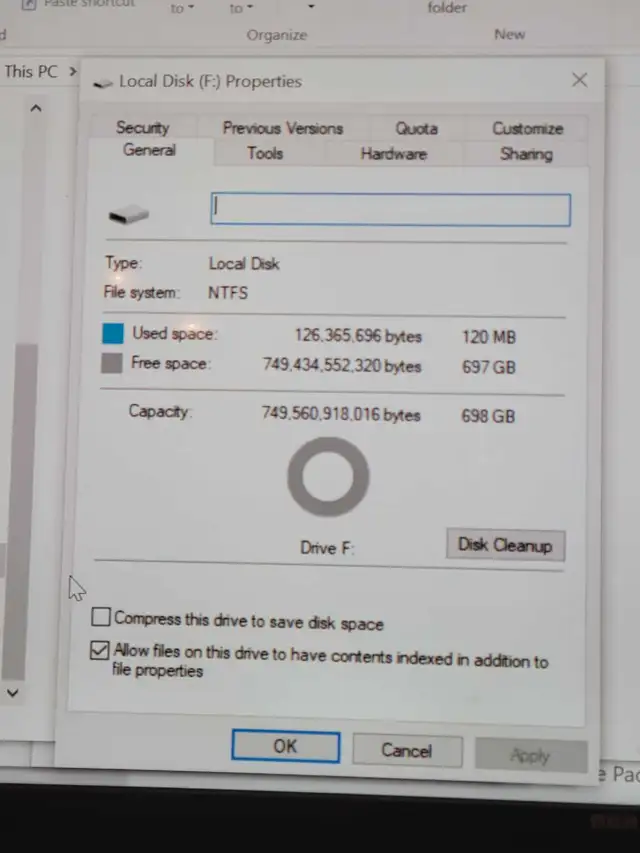The height and width of the screenshot is (853, 640).
Task: Select the General tab
Action: [x=149, y=150]
